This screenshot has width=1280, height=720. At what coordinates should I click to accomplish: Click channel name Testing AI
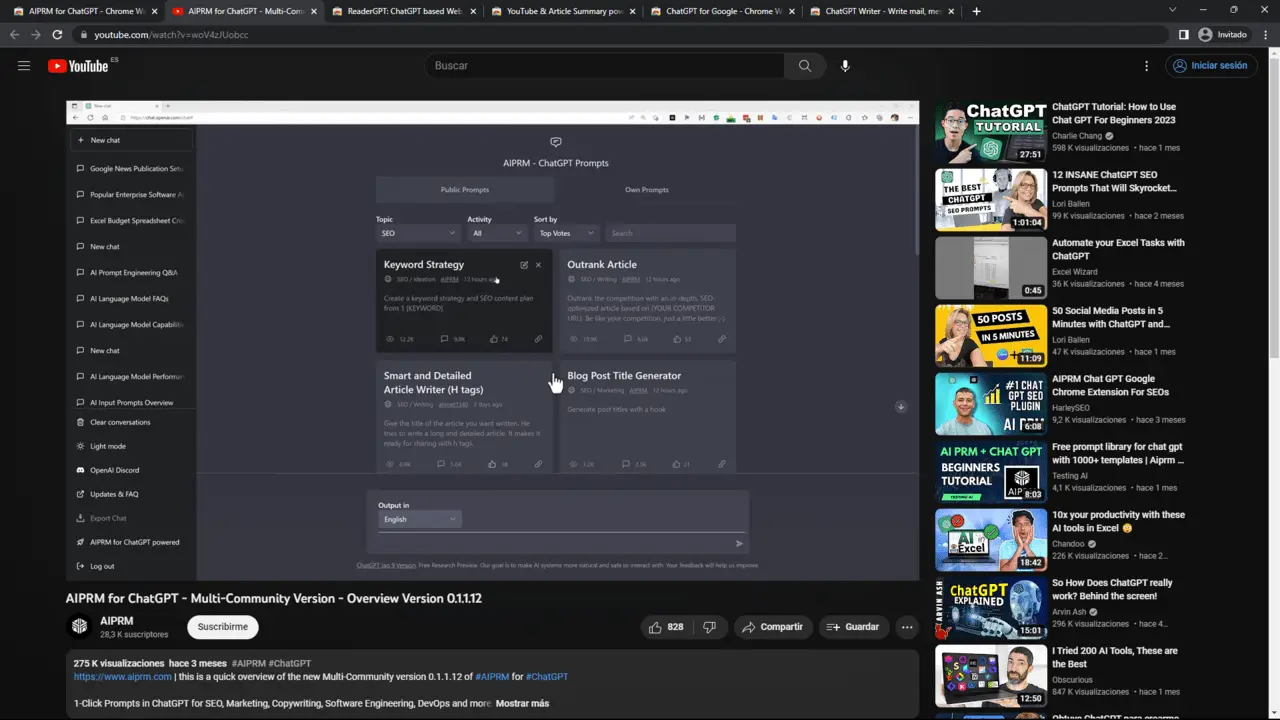click(x=1072, y=476)
